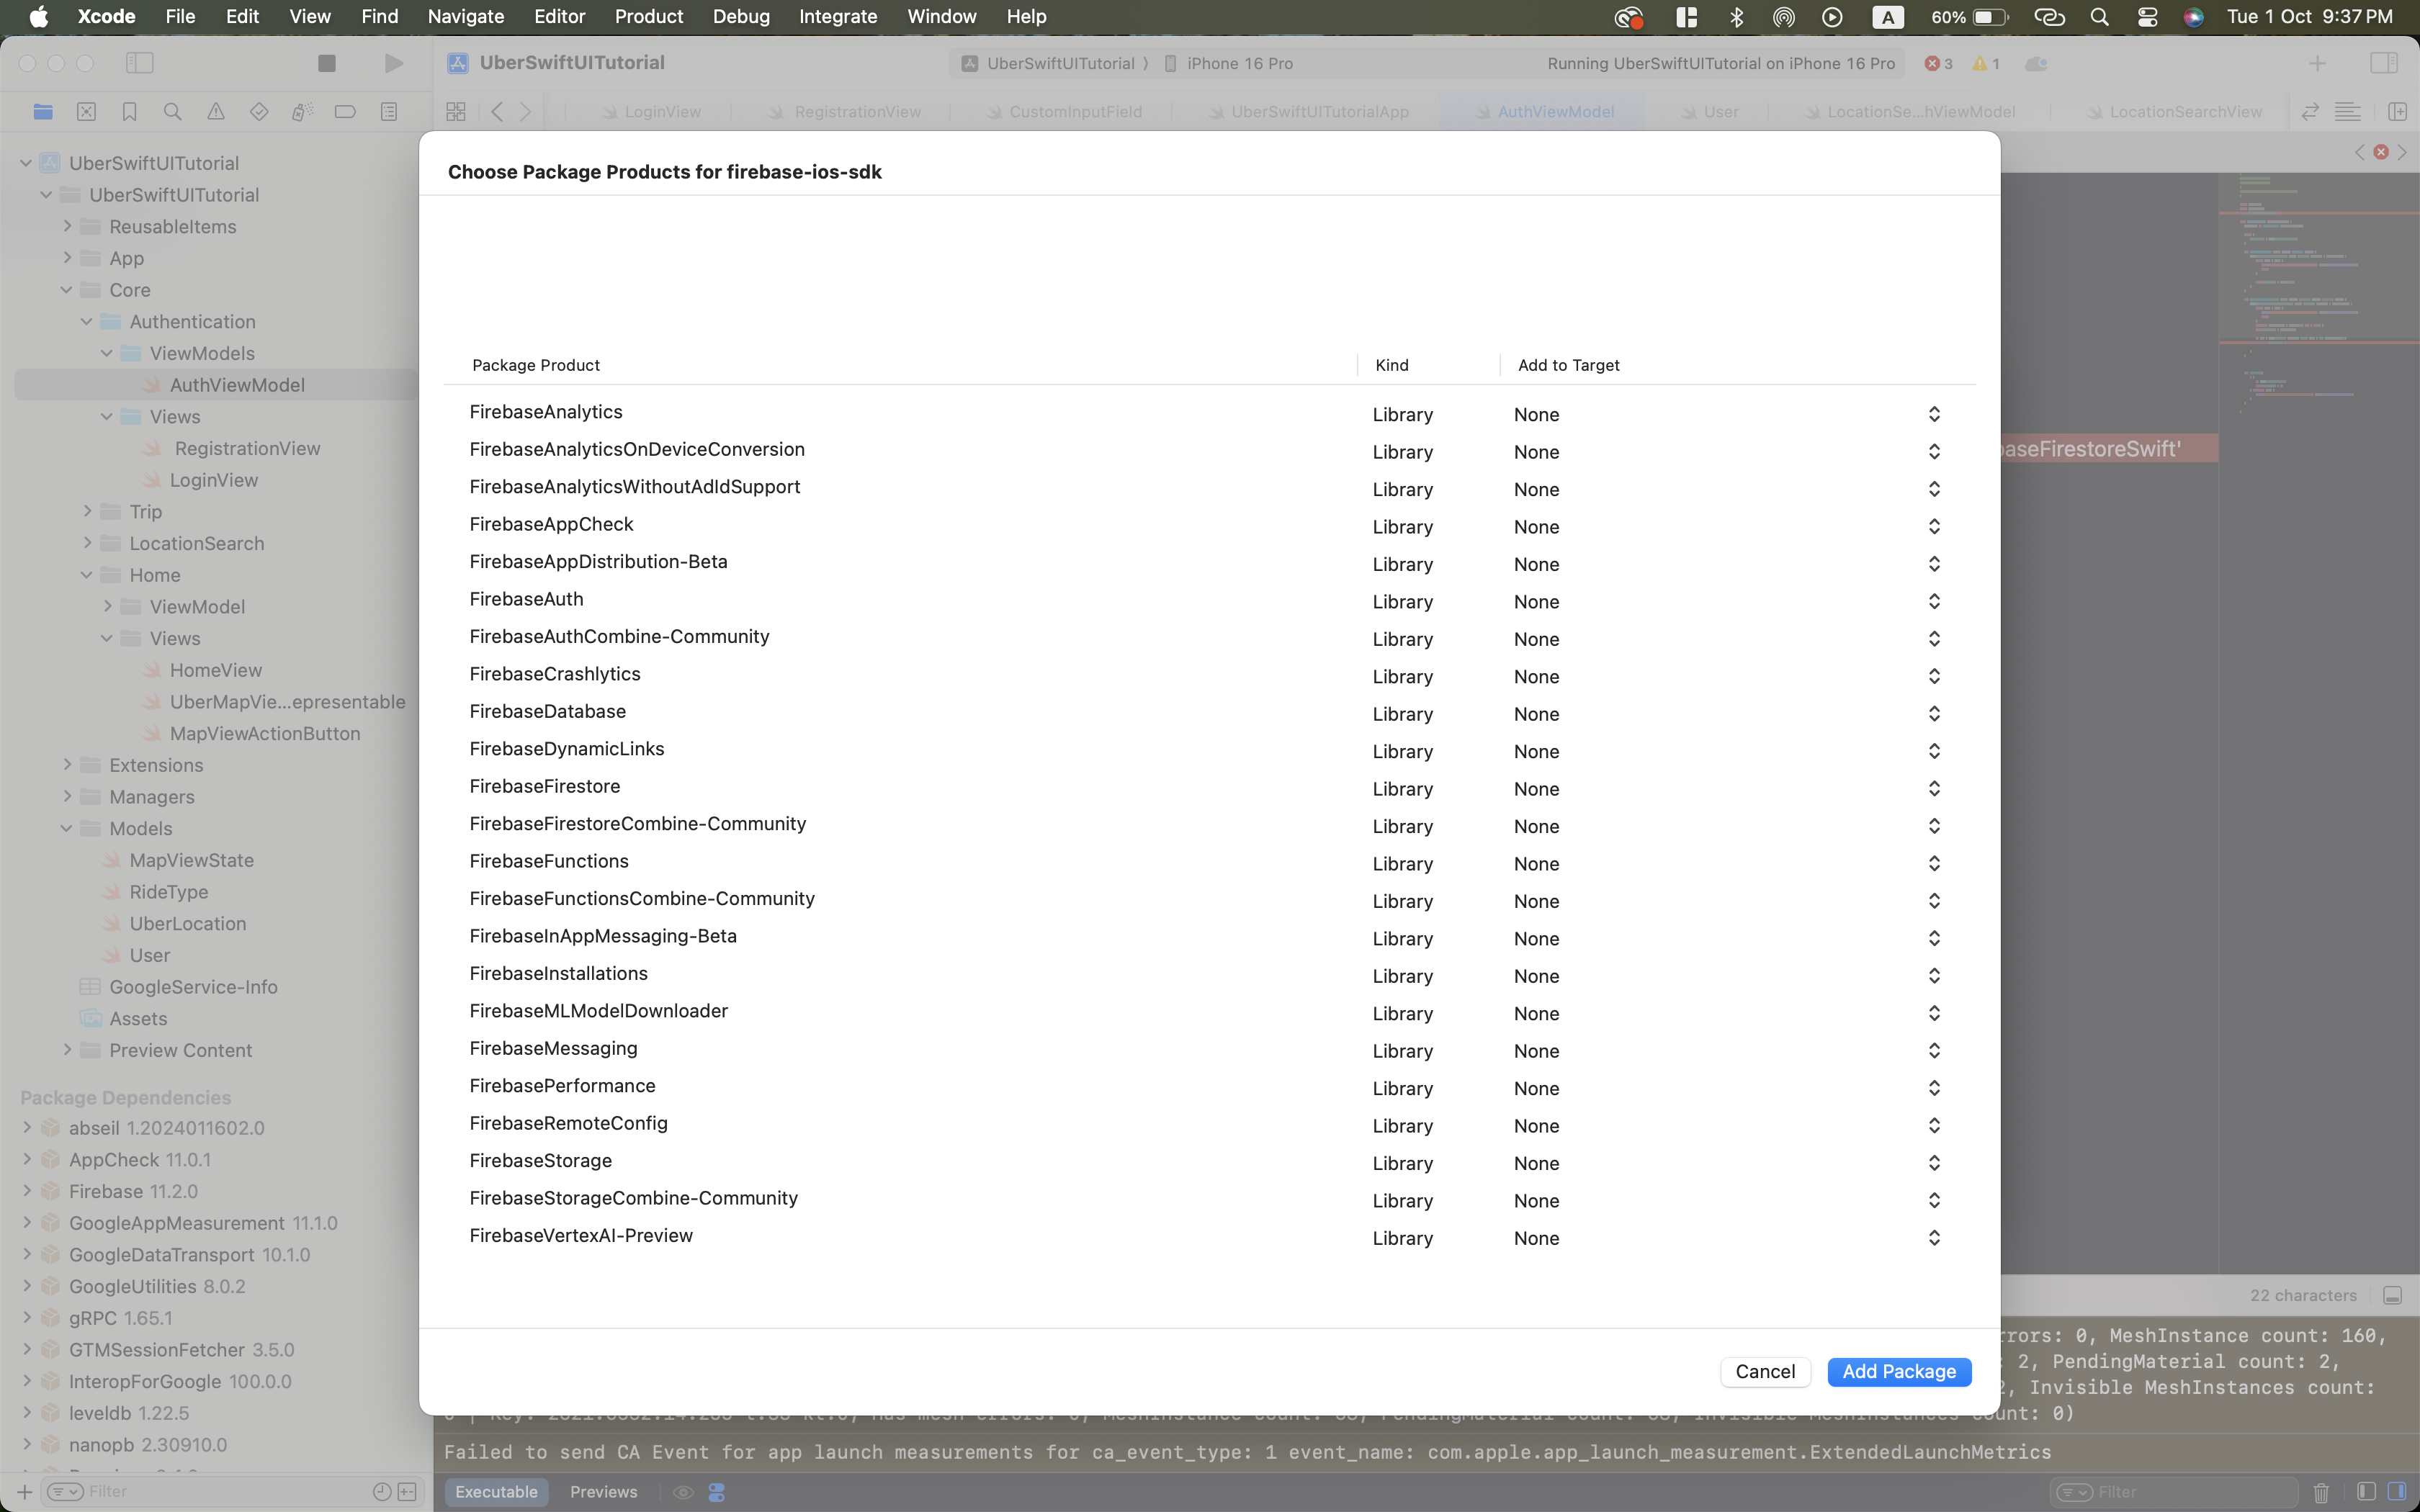Screen dimensions: 2420x1512
Task: Click the yellow warning count indicator
Action: (1986, 63)
